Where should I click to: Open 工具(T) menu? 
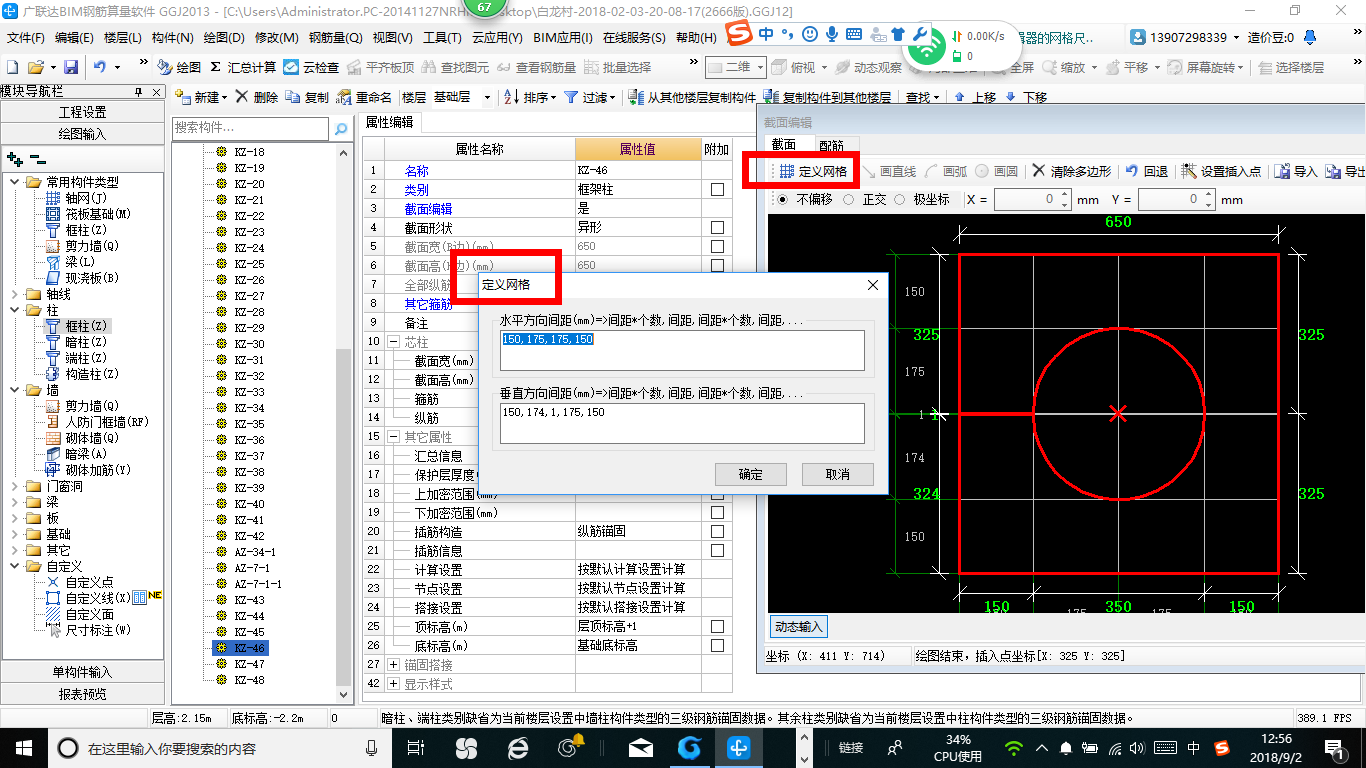442,37
